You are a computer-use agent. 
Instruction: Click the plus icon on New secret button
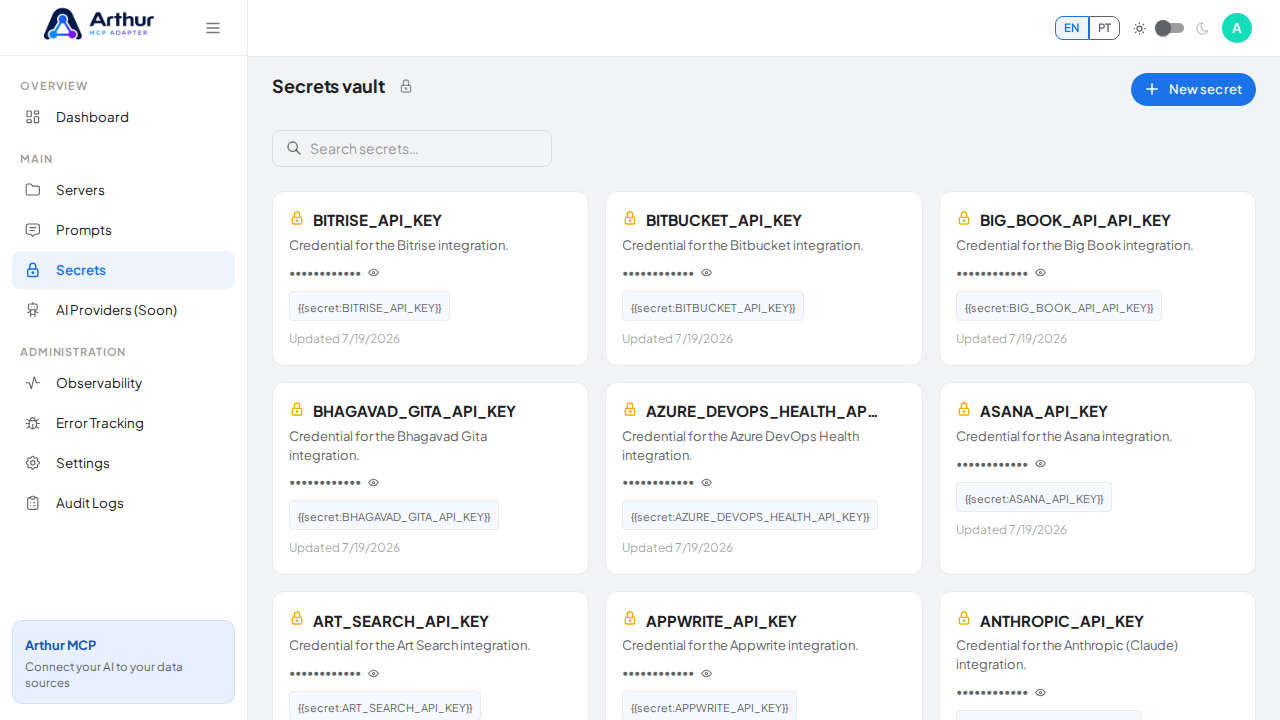point(1152,89)
